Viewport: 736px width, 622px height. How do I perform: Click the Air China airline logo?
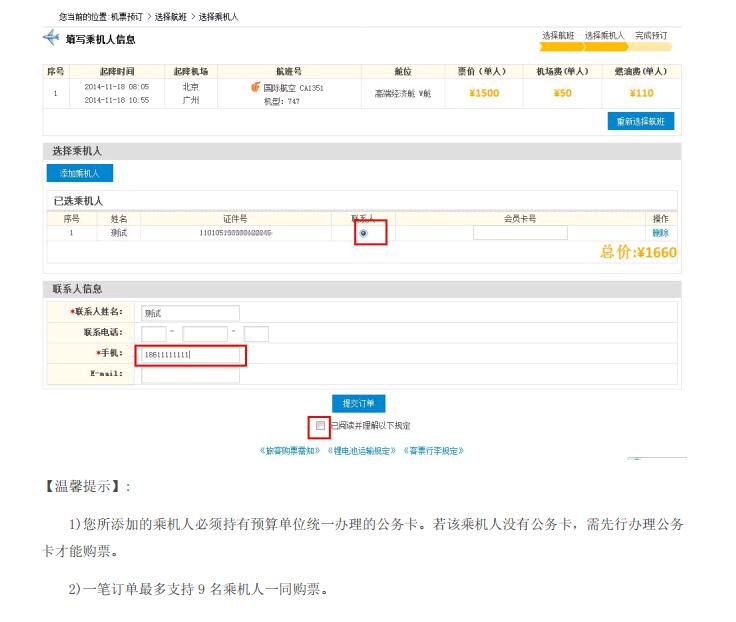tap(256, 88)
